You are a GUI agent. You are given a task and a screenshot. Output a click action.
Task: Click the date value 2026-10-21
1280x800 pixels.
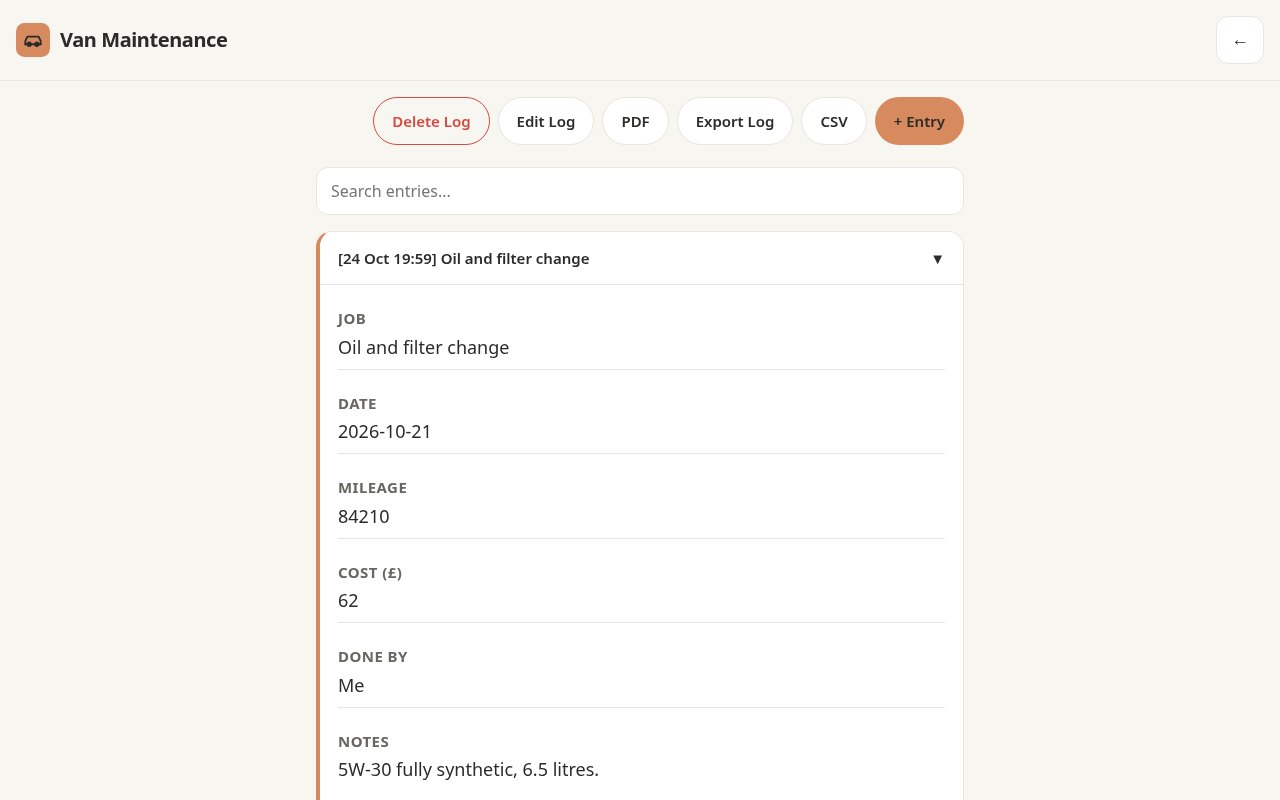coord(385,432)
